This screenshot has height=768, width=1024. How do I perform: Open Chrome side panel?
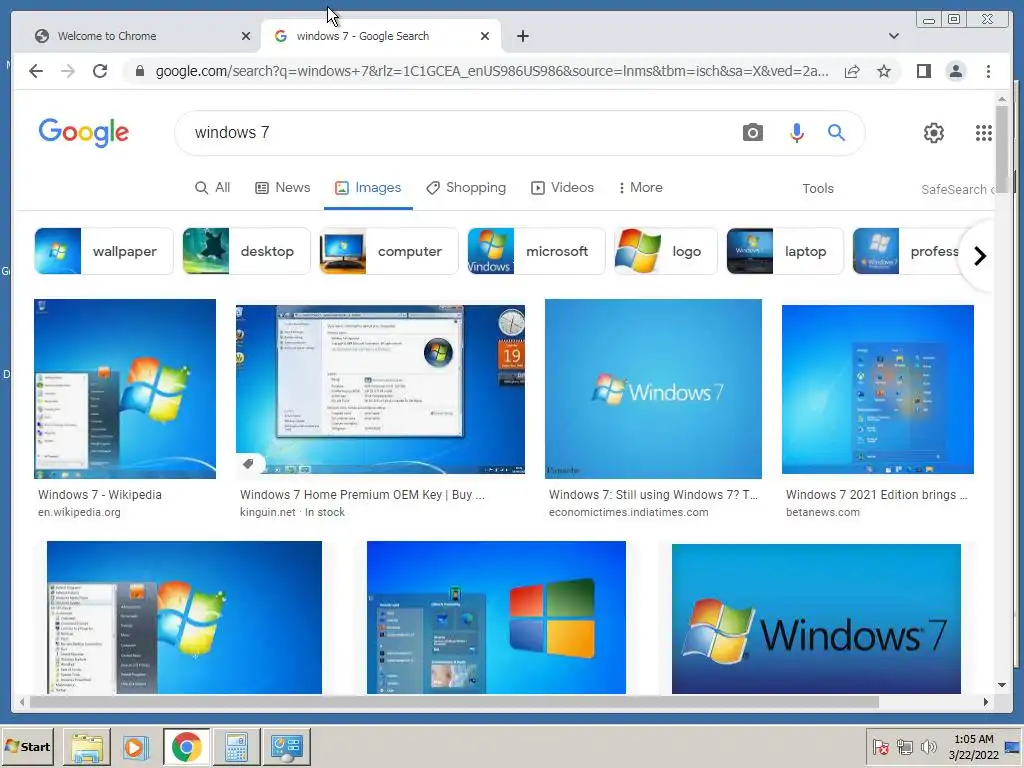pos(923,71)
